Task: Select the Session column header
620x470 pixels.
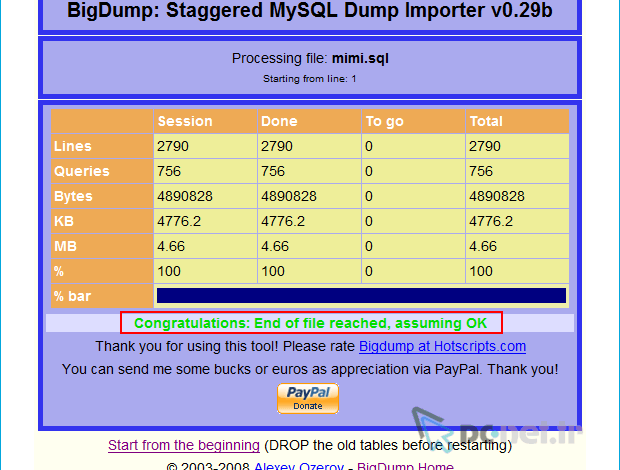Action: 185,121
